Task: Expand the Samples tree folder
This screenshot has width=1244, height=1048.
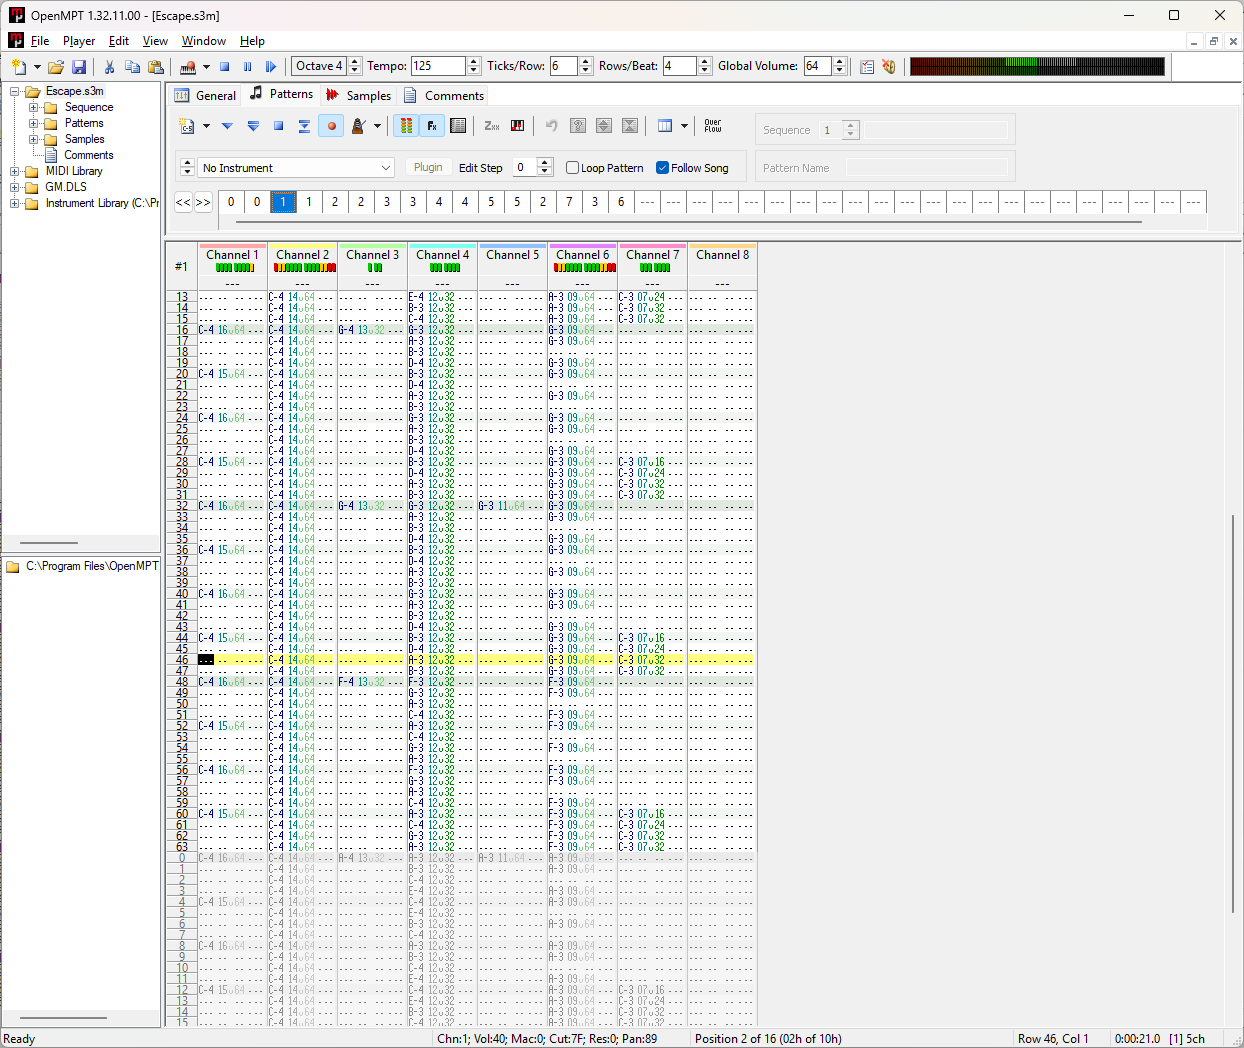Action: point(33,139)
